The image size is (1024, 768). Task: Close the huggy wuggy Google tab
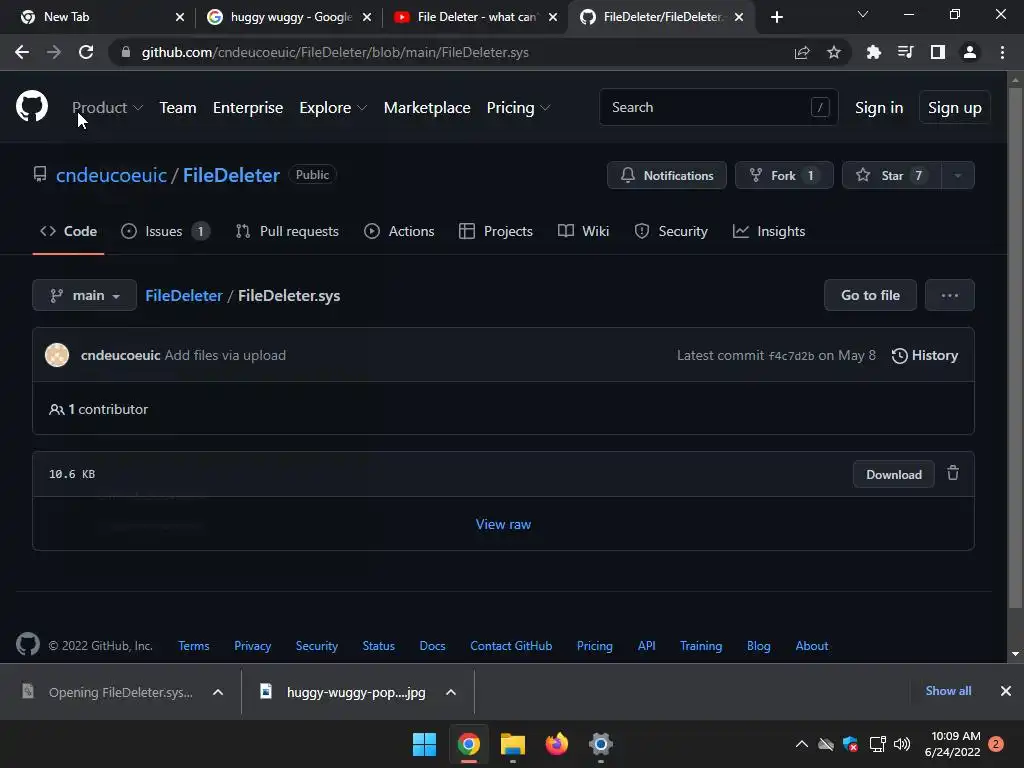click(367, 17)
